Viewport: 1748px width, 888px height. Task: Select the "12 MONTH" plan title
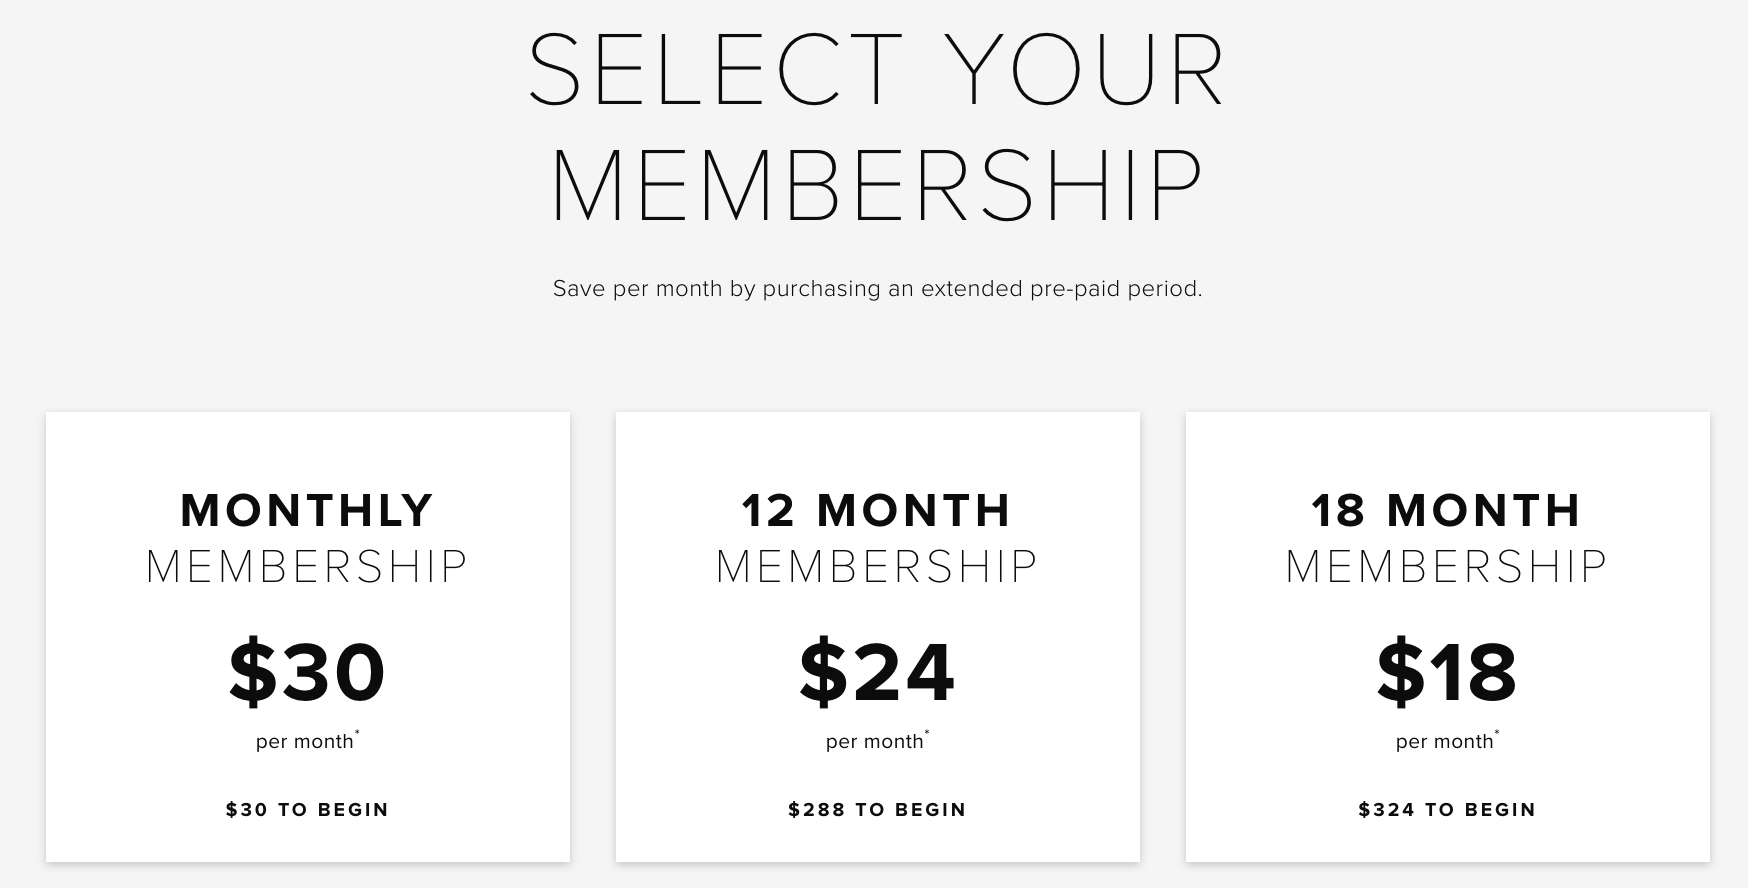click(877, 511)
